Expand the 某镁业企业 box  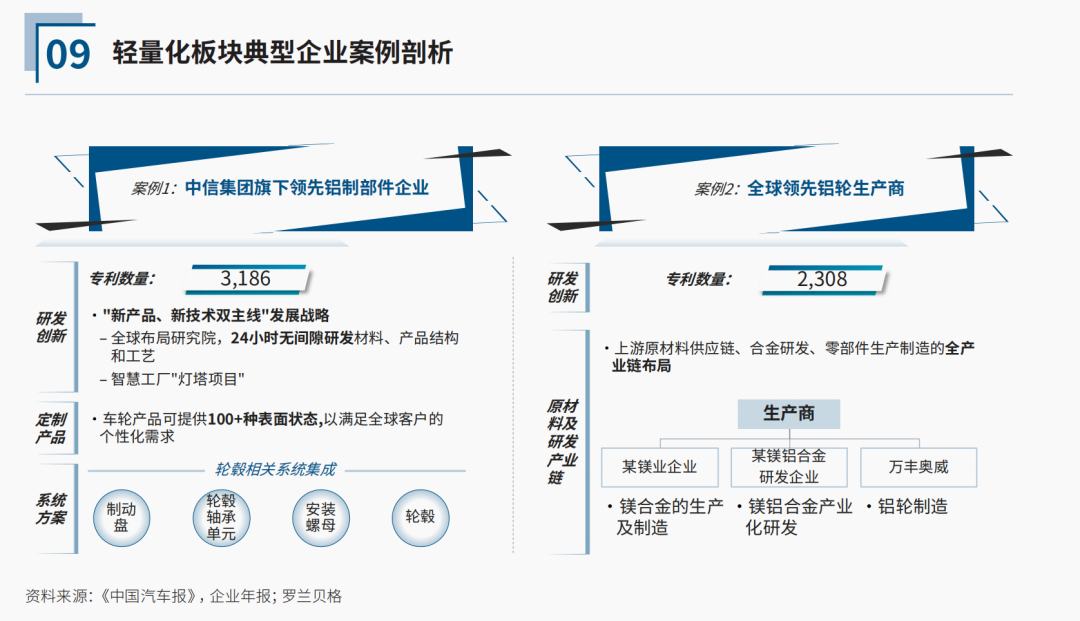[662, 467]
